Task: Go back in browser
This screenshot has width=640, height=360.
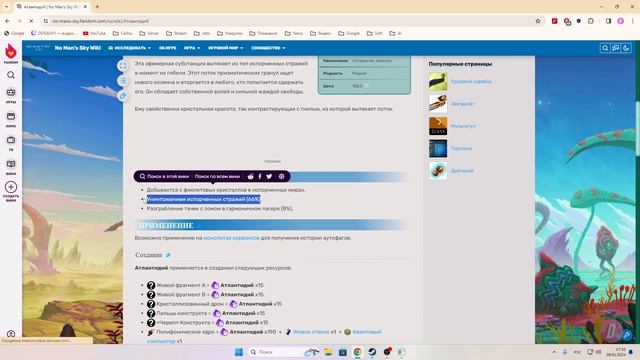Action: pyautogui.click(x=7, y=21)
